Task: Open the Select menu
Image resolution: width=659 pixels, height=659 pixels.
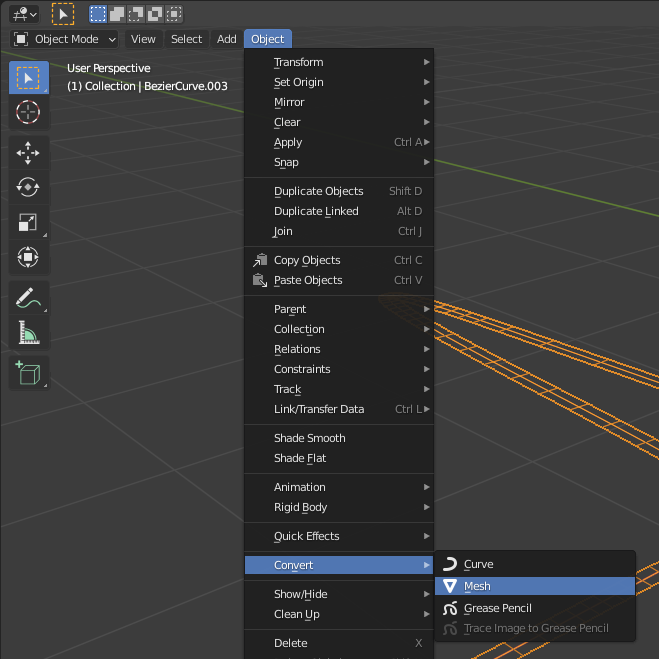Action: (x=186, y=39)
